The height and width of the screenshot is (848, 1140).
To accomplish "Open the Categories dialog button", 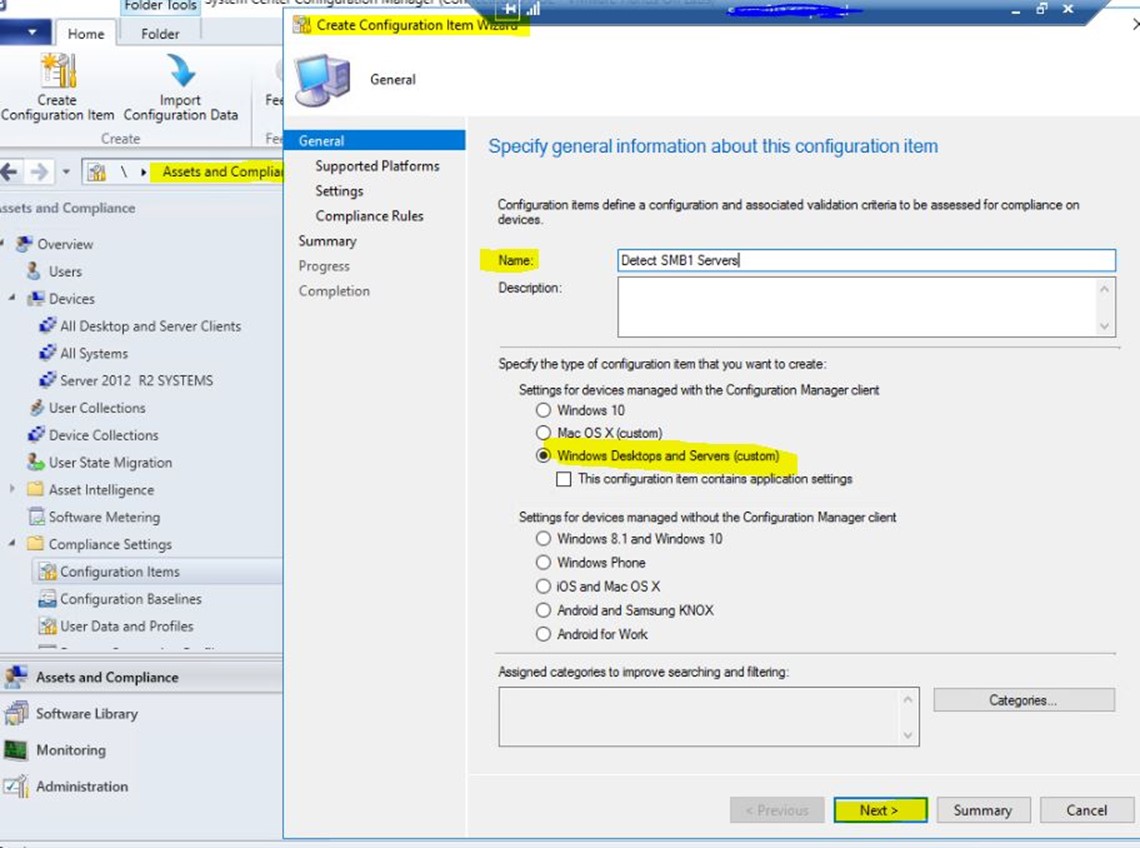I will (1023, 700).
